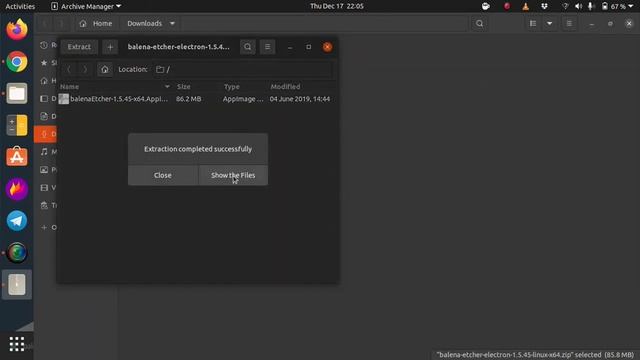The width and height of the screenshot is (640, 360).
Task: Sort by Modified column header
Action: (285, 87)
